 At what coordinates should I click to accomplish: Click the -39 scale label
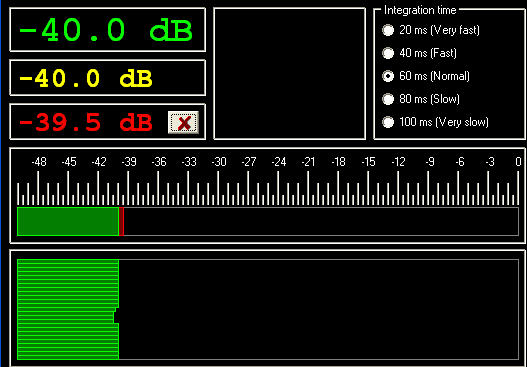pyautogui.click(x=129, y=162)
